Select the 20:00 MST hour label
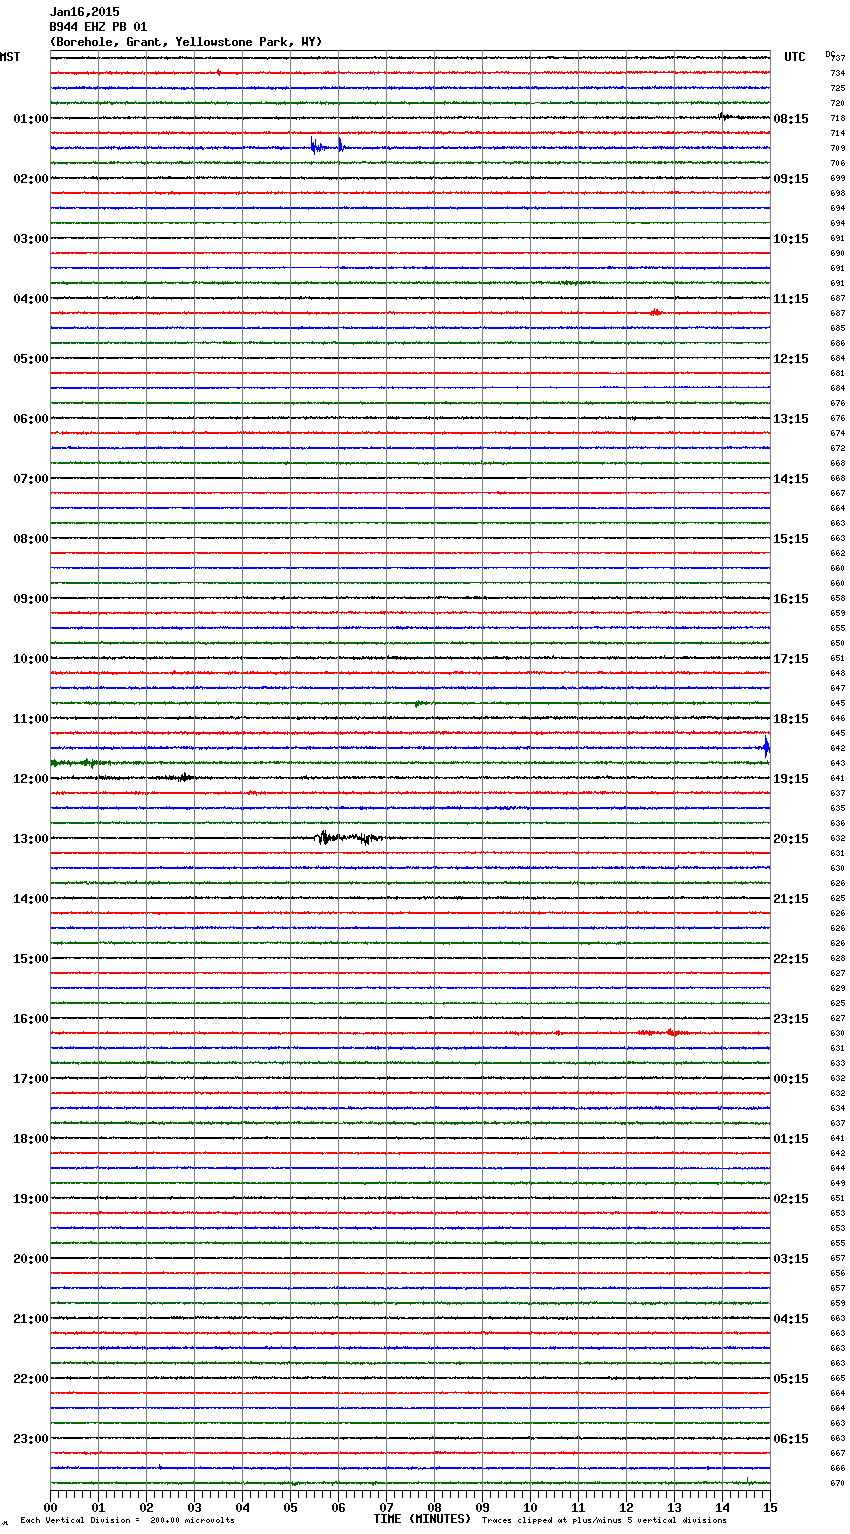850x1534 pixels. [31, 1259]
